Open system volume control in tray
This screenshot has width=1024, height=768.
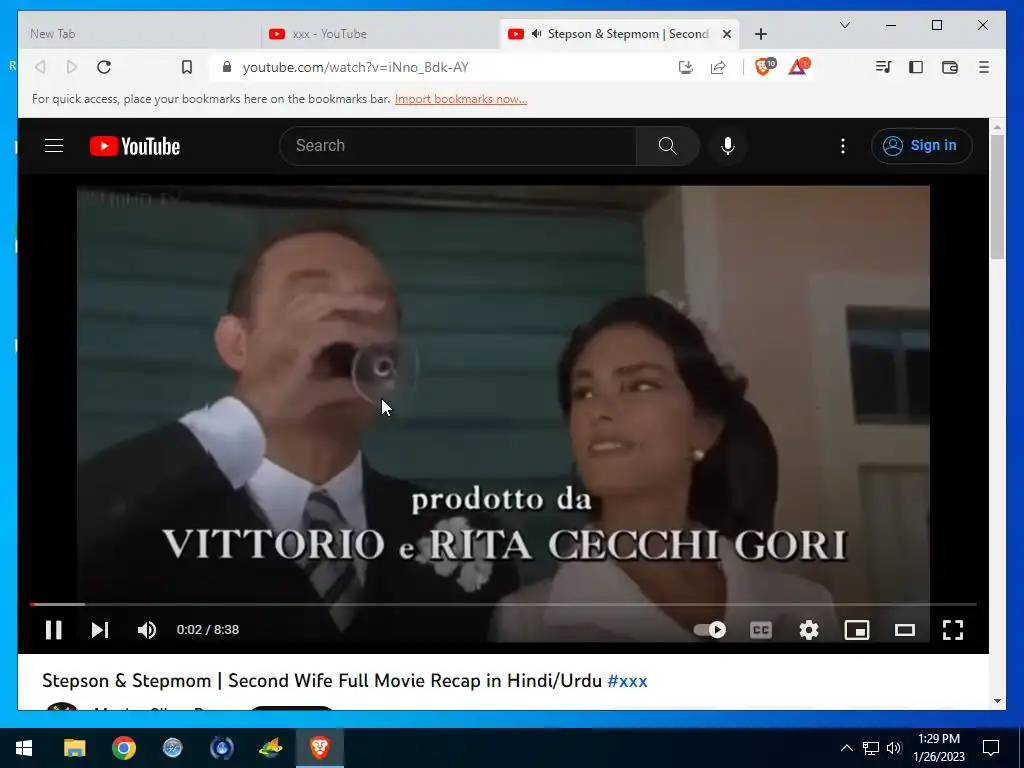895,748
